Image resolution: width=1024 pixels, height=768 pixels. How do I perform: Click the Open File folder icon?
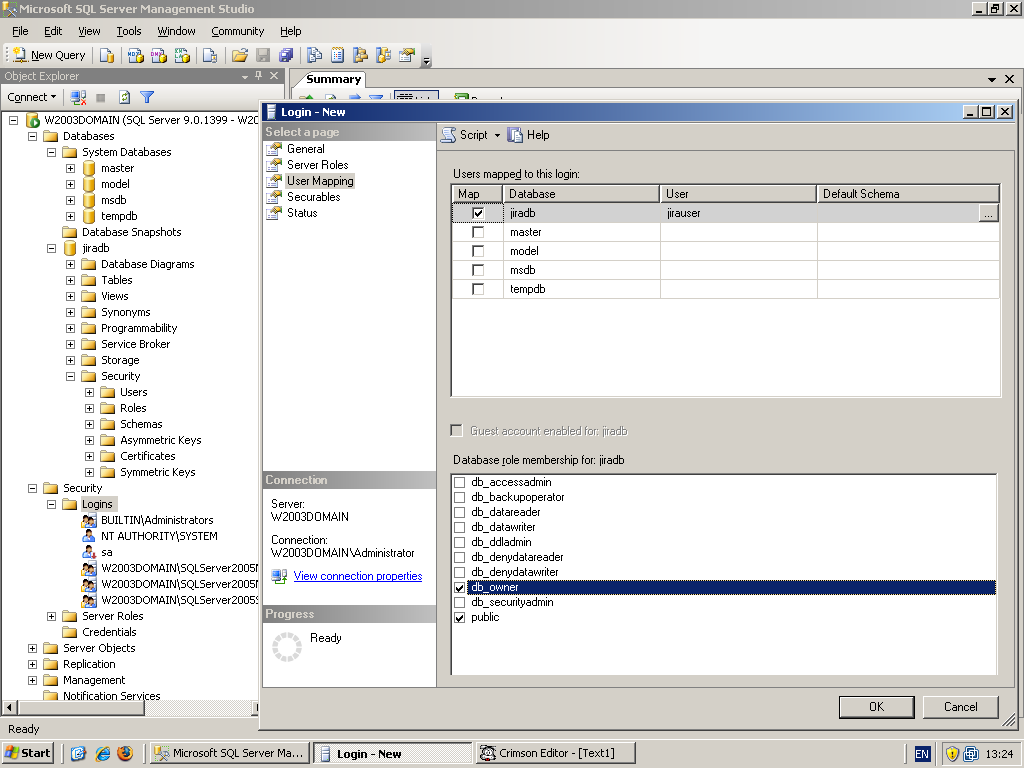pos(240,56)
